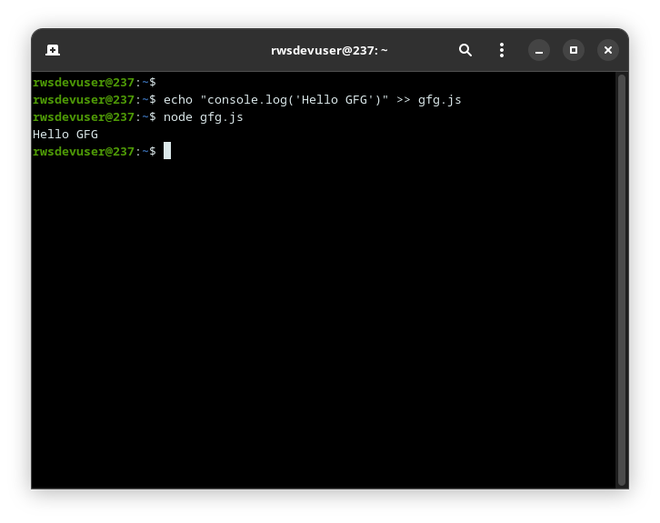Viewport: 660px width, 523px height.
Task: Click the 'node gfg.js' command text
Action: 203,117
